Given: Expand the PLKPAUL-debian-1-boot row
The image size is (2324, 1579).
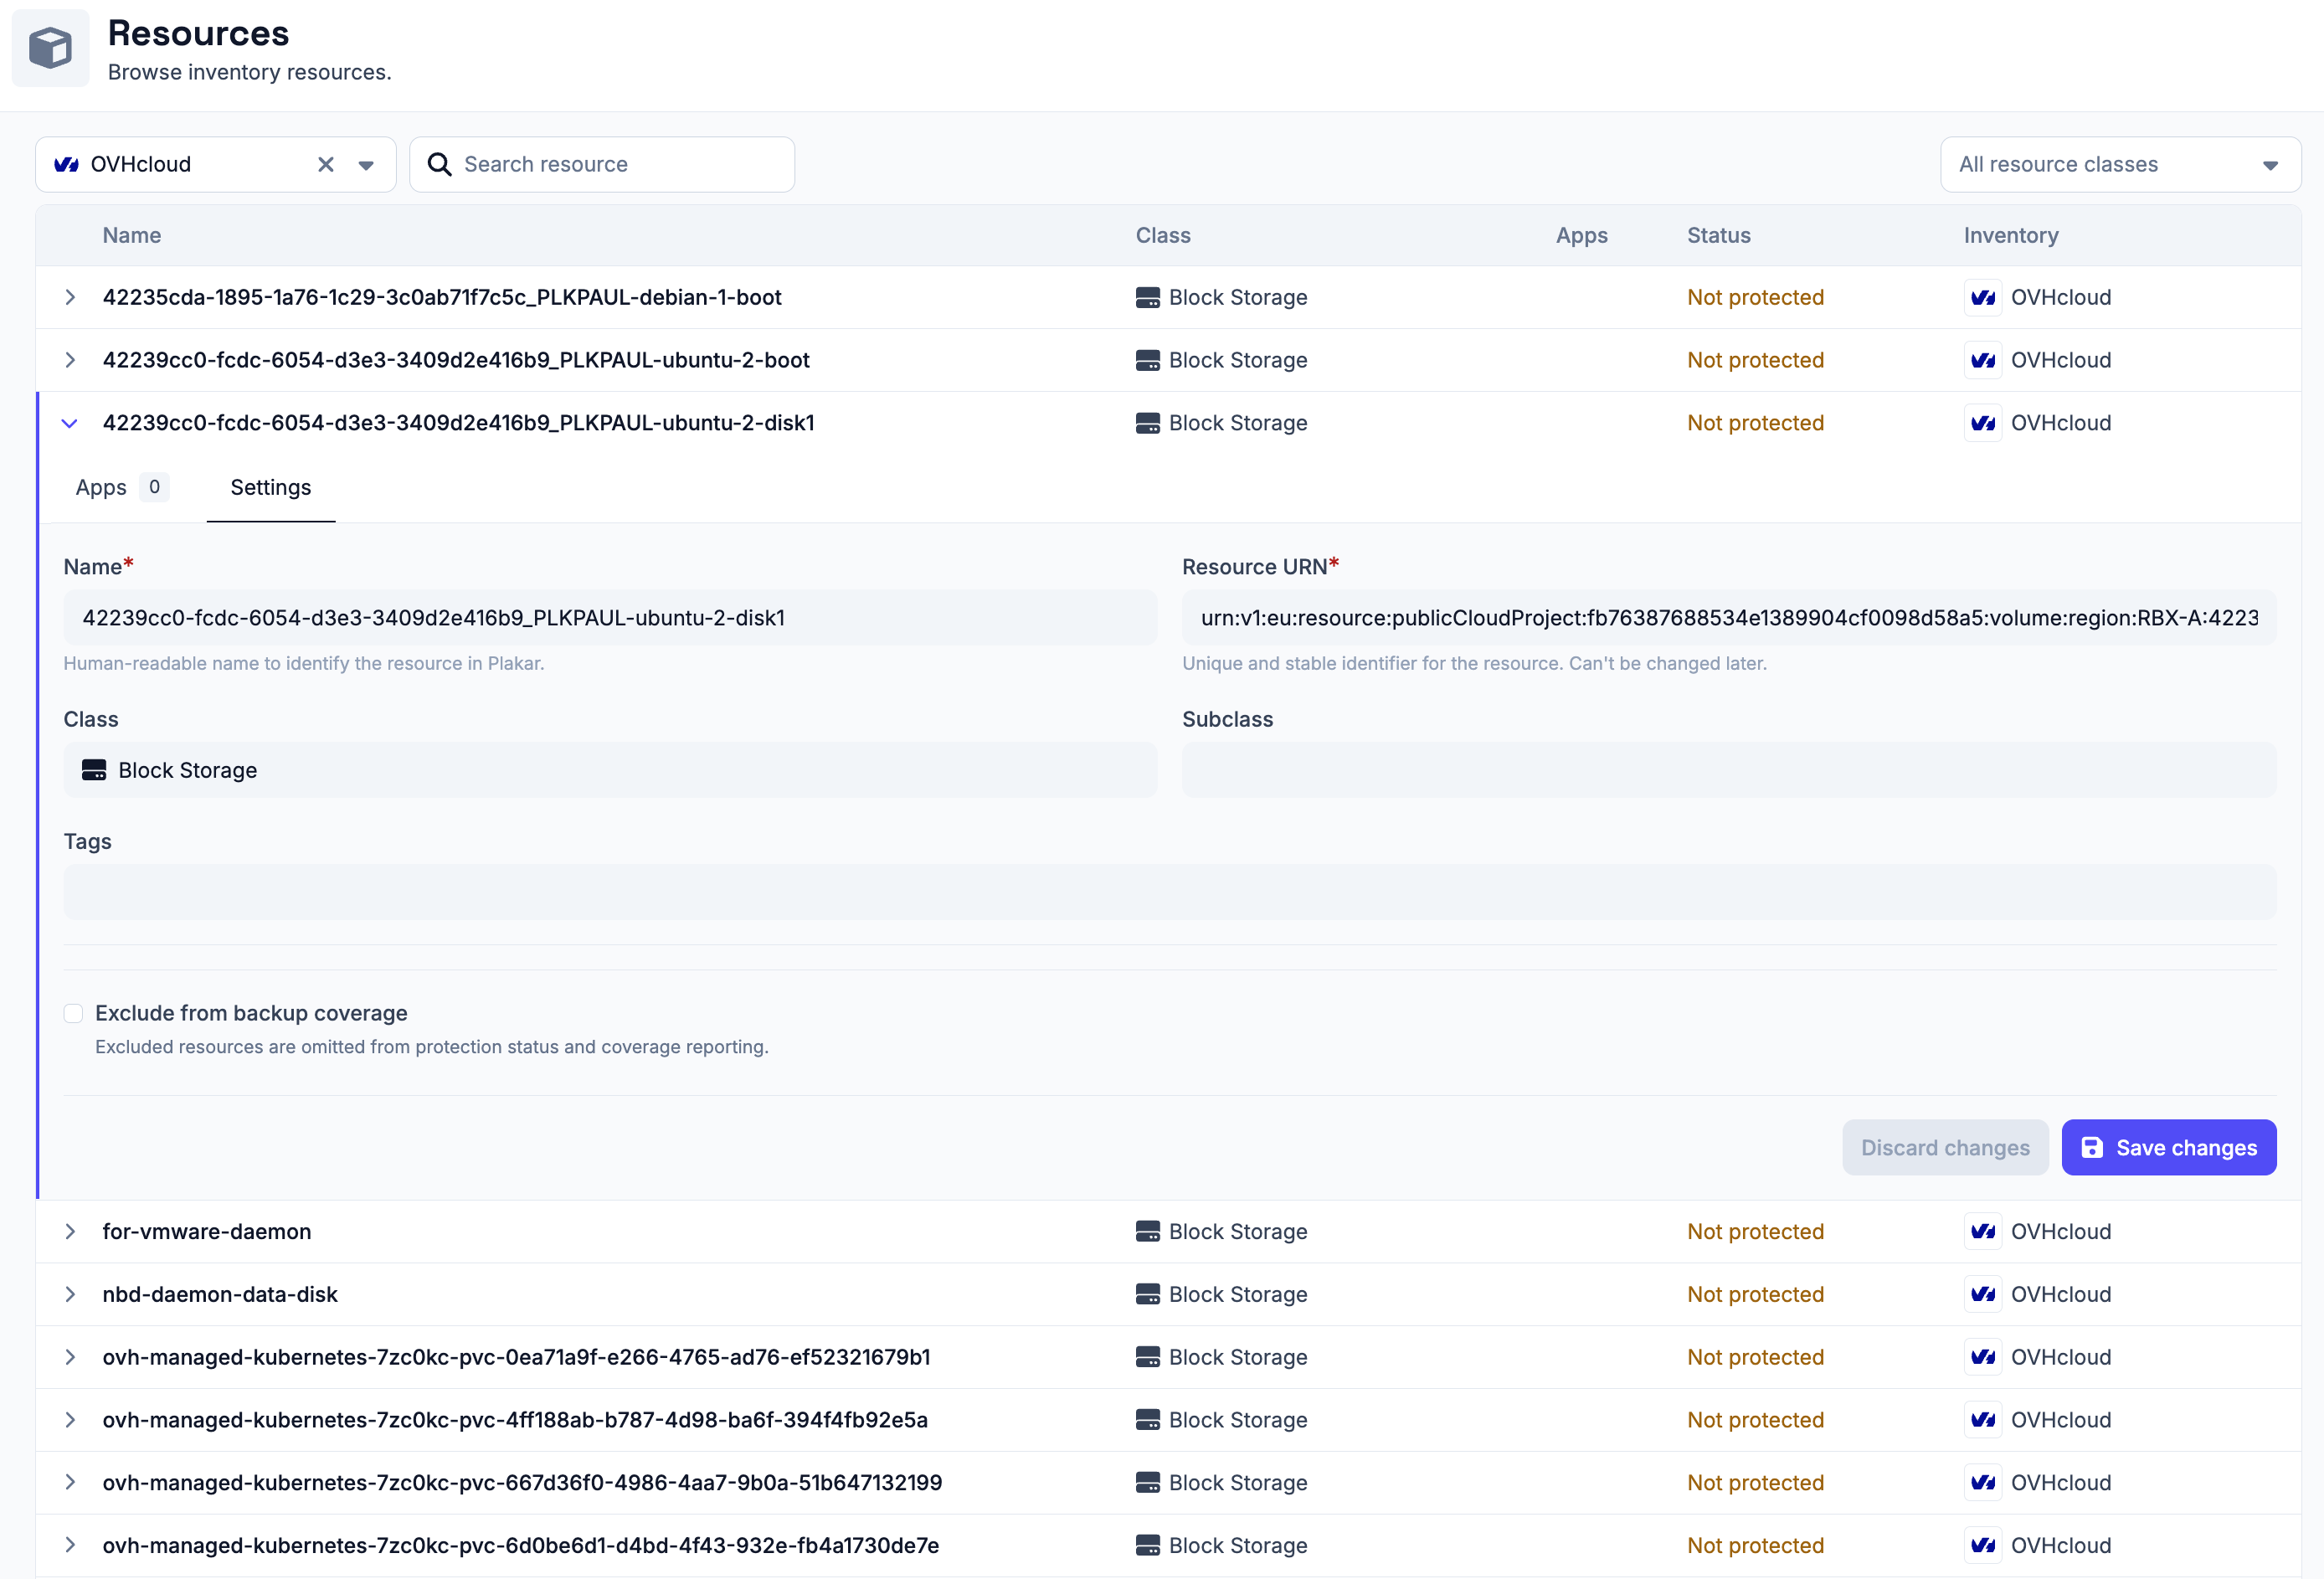Looking at the screenshot, I should (x=70, y=297).
